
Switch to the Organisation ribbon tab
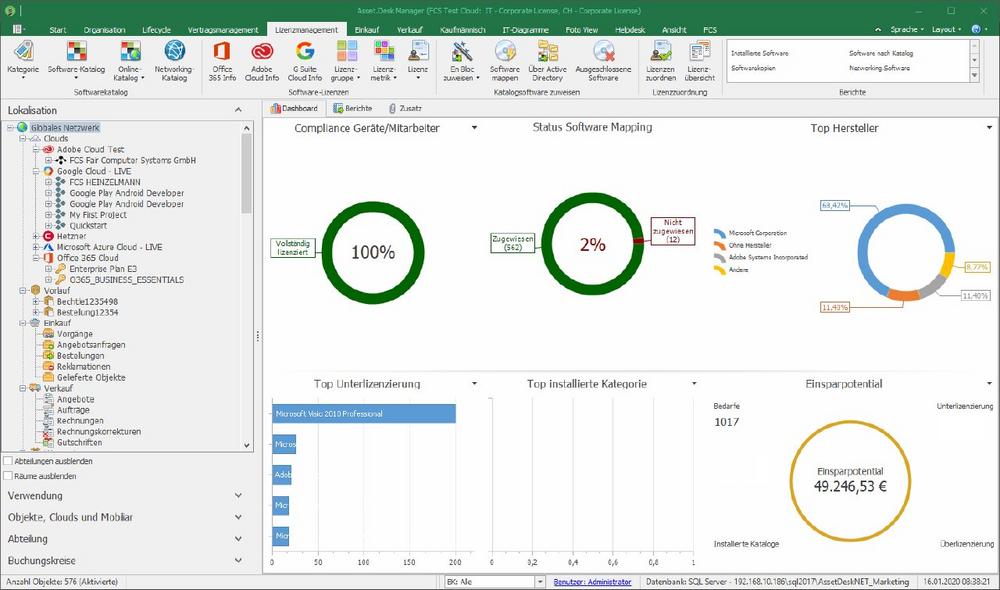(x=105, y=29)
